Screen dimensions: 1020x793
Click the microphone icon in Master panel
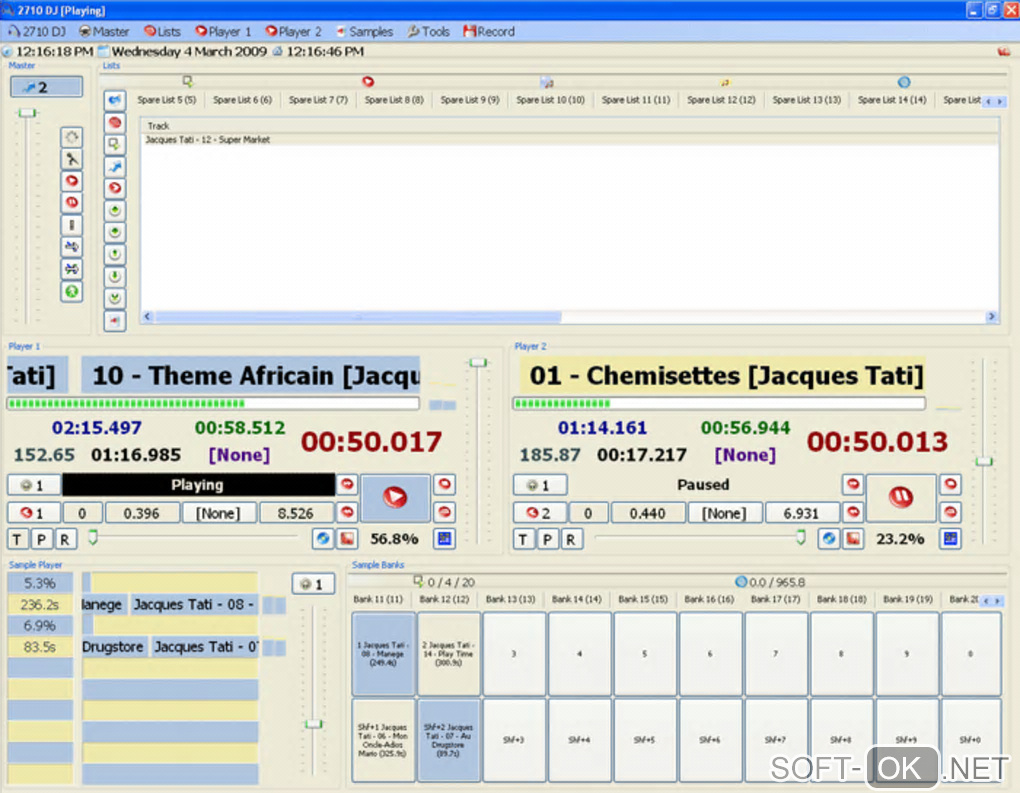coord(72,159)
